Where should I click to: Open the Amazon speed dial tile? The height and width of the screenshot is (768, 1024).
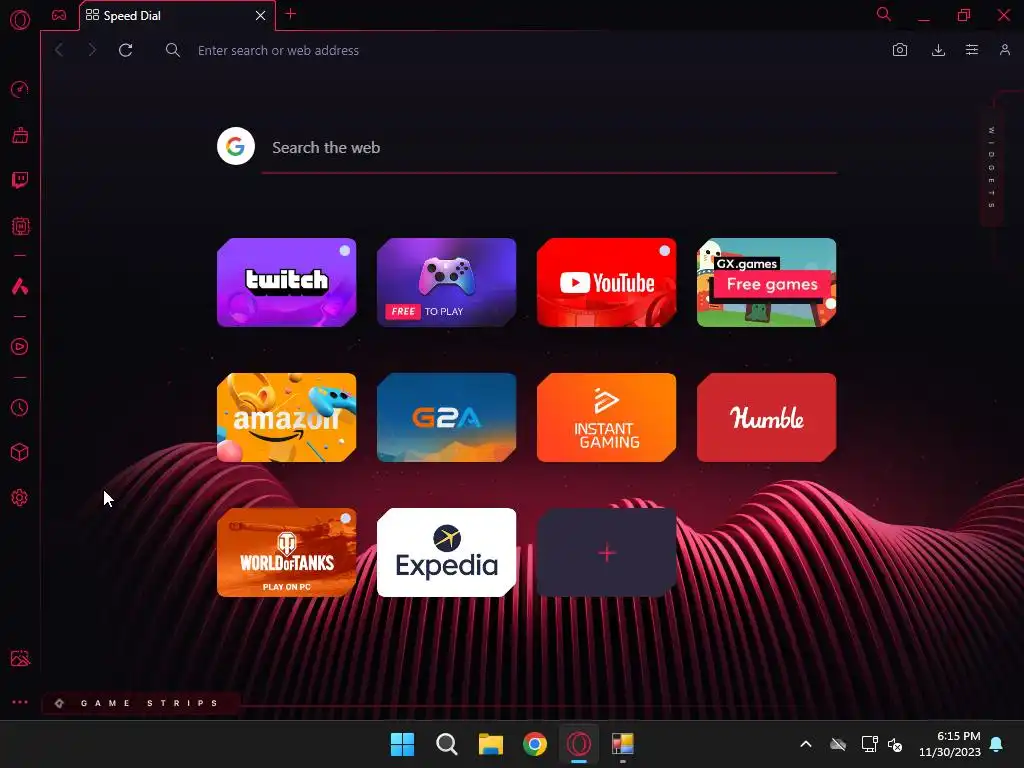(x=287, y=417)
